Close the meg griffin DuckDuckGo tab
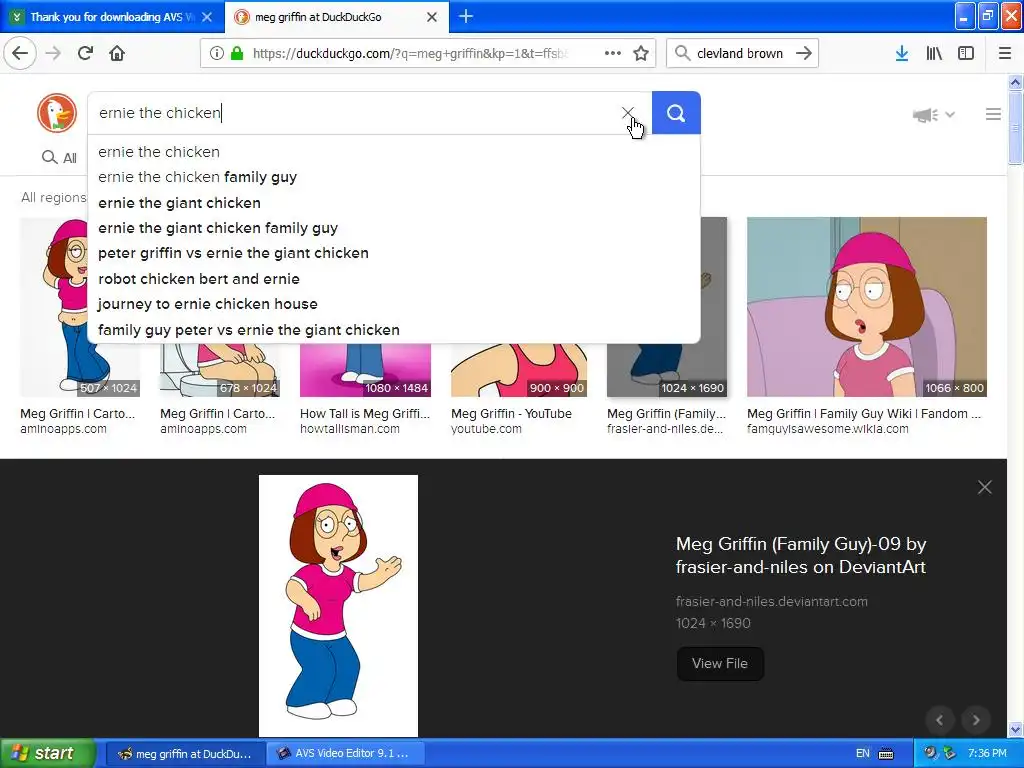Viewport: 1024px width, 768px height. 432,17
